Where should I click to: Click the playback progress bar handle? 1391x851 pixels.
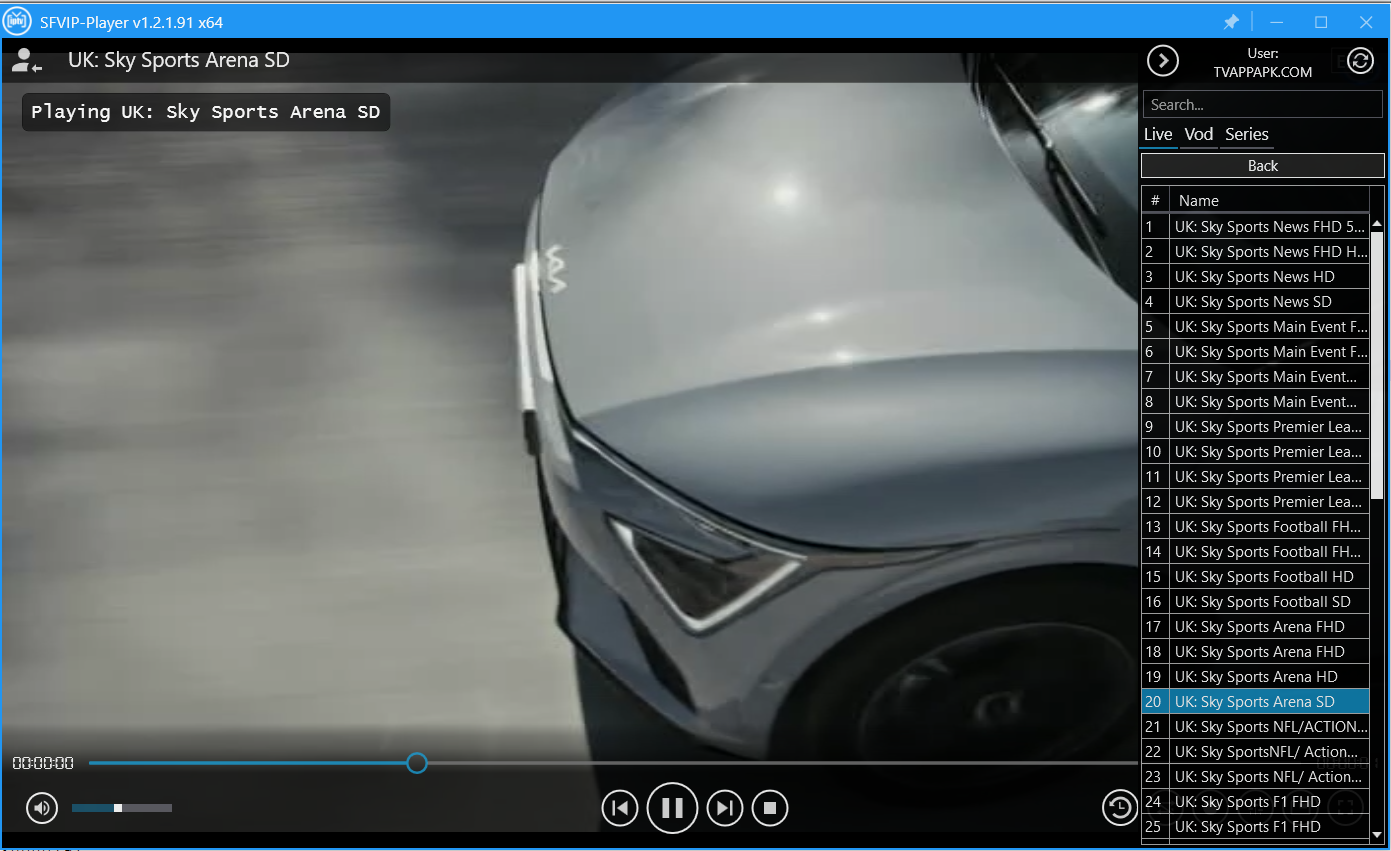417,763
